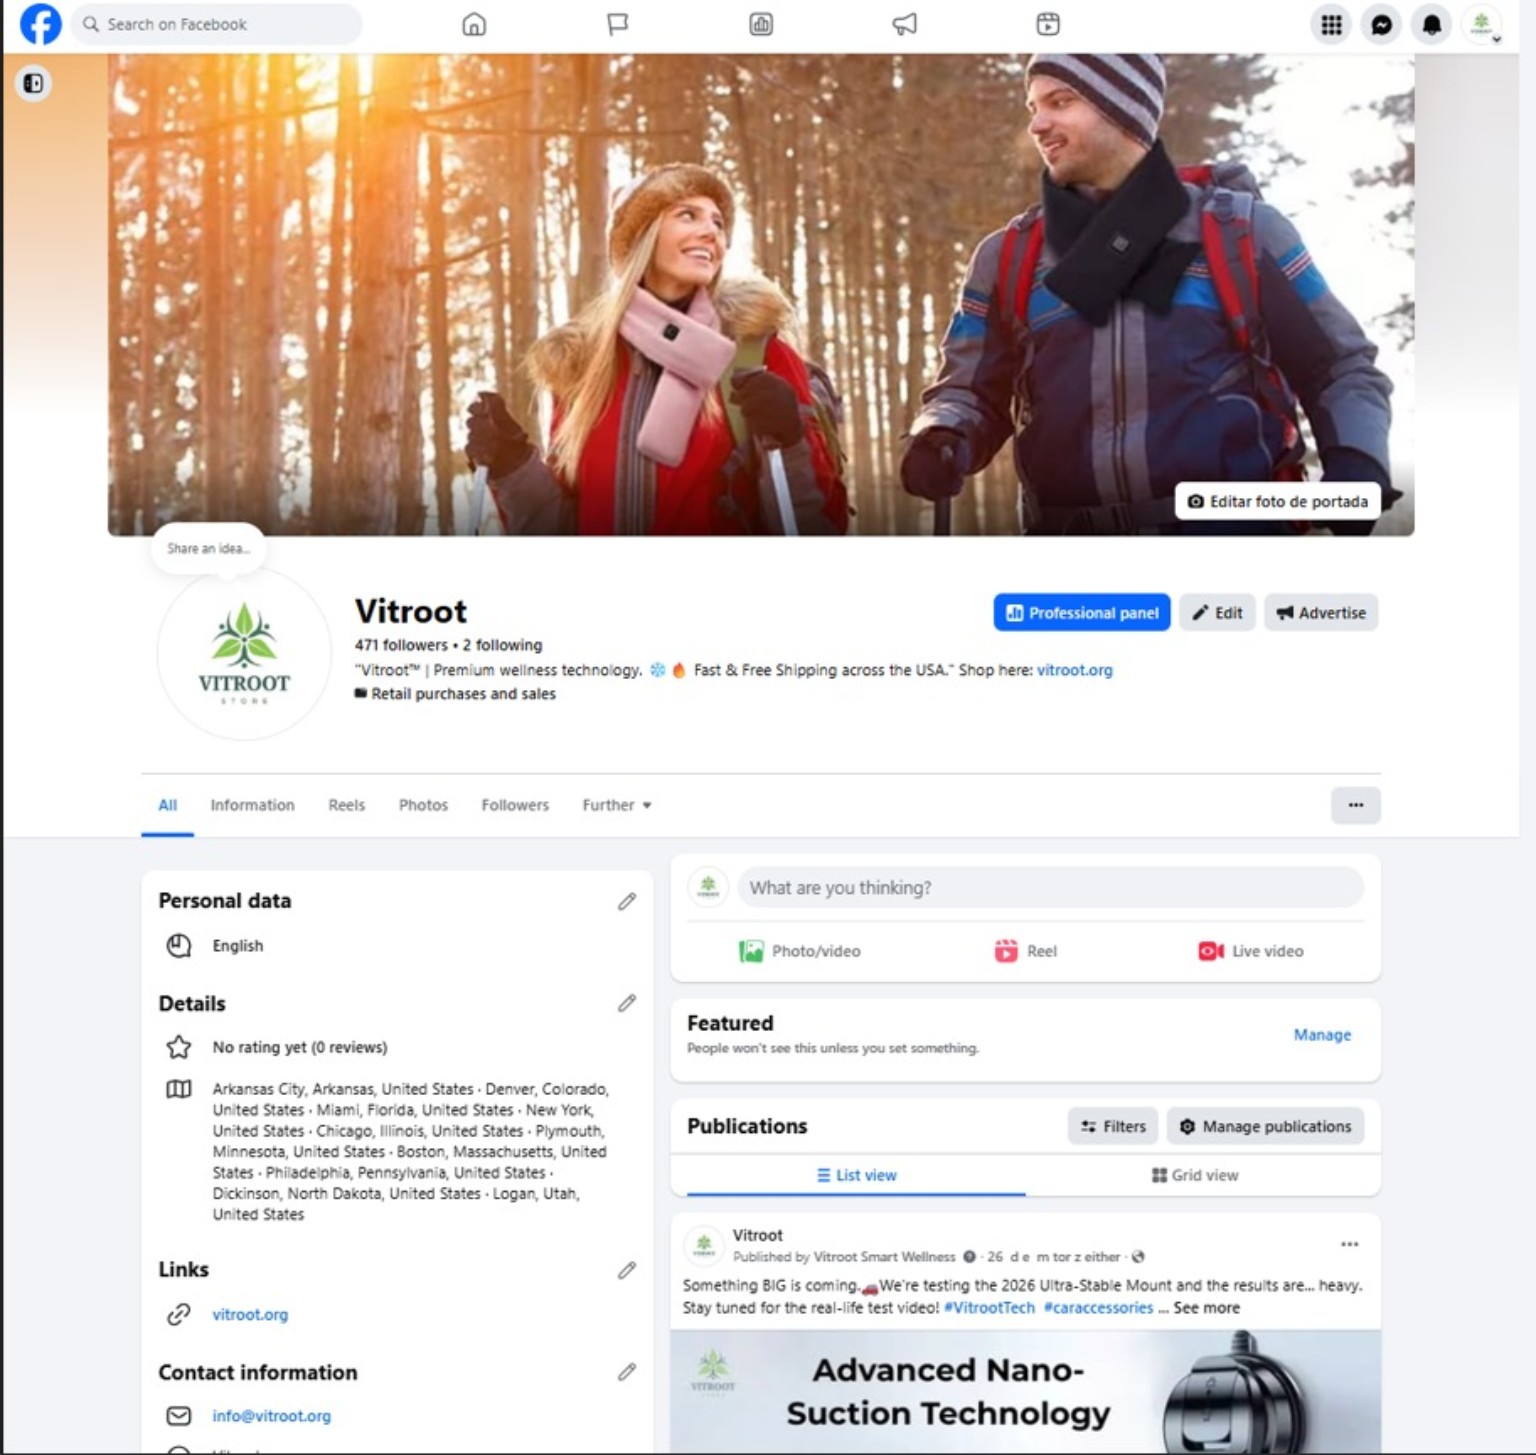Click Editar foto de portada button
Viewport: 1536px width, 1455px height.
(1277, 501)
